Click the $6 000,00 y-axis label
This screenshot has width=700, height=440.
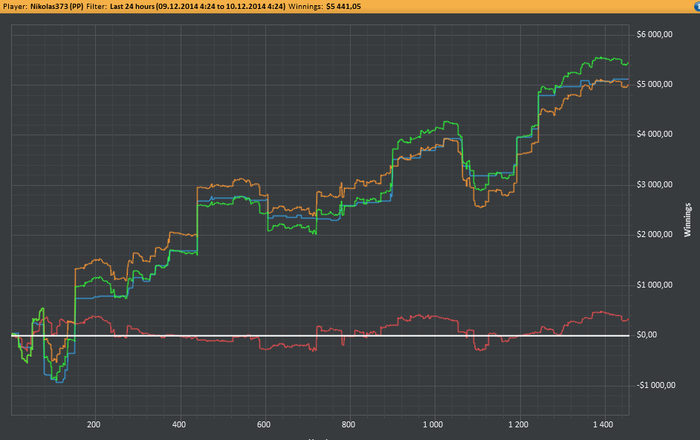tap(654, 34)
